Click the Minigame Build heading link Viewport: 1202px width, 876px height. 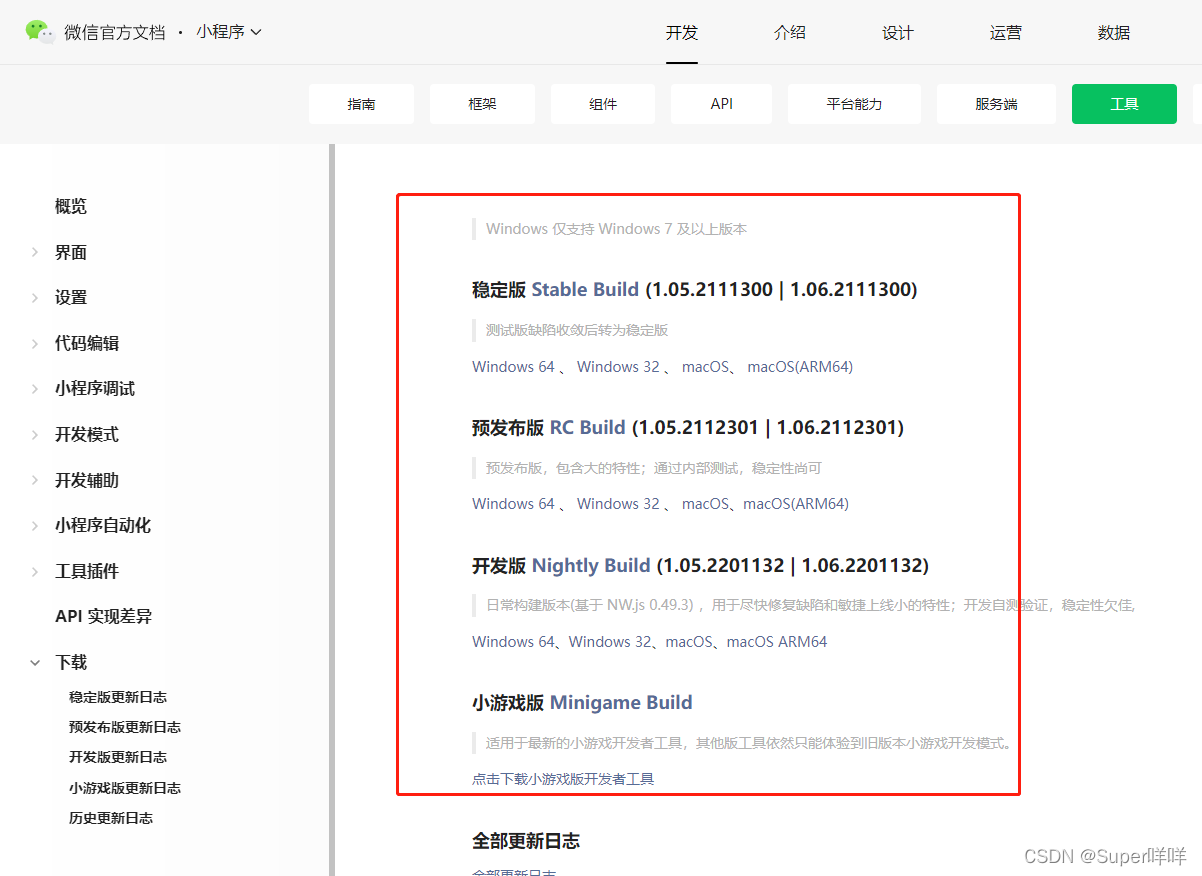(621, 703)
